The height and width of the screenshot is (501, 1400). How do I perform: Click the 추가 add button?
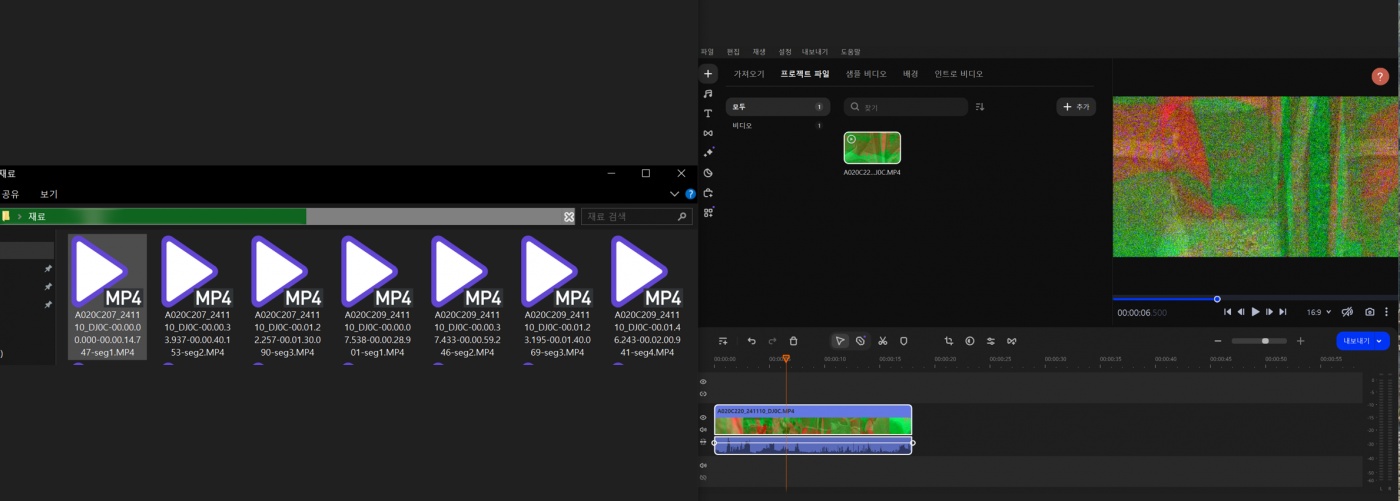click(x=1076, y=107)
